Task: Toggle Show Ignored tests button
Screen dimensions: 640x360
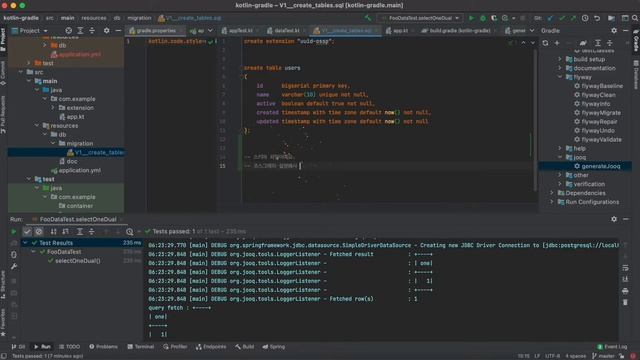Action: point(39,231)
